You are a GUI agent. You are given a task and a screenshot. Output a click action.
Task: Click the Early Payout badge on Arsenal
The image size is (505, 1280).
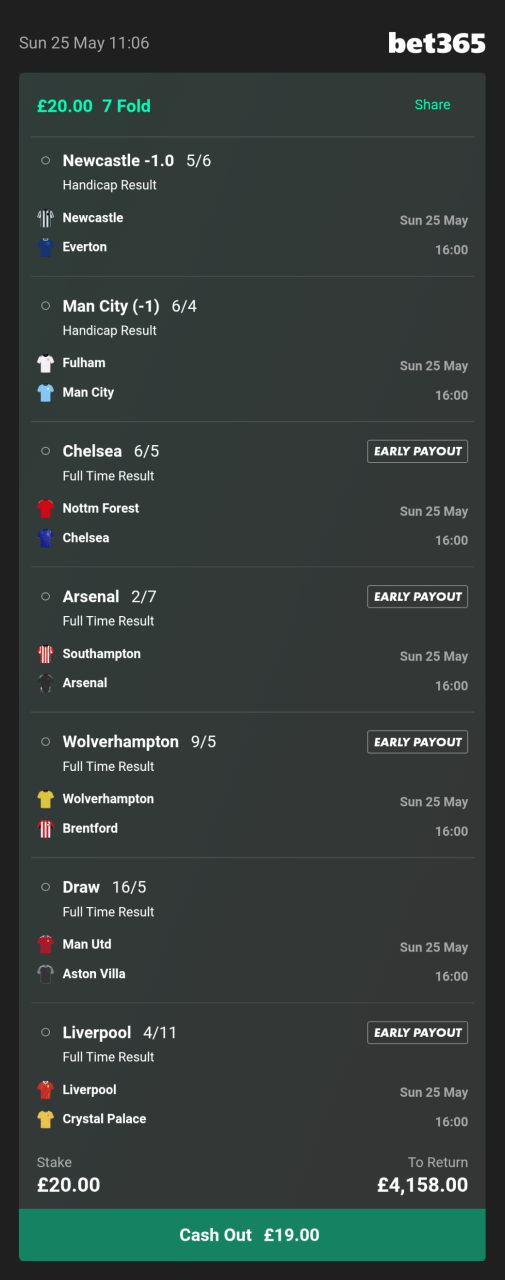tap(417, 597)
